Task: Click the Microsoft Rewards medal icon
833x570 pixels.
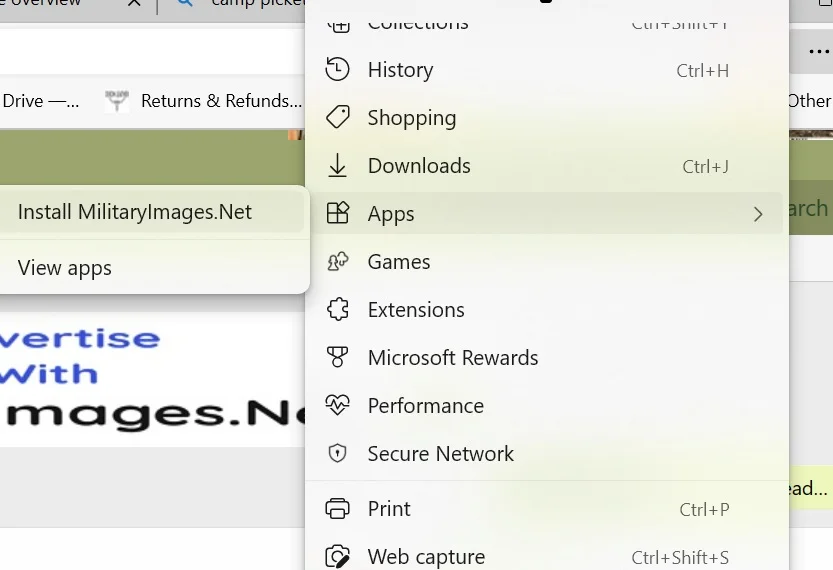Action: 337,357
